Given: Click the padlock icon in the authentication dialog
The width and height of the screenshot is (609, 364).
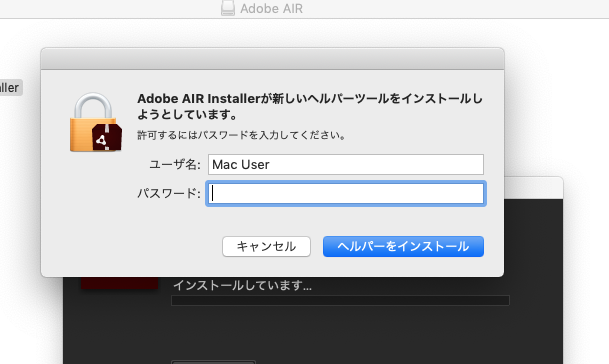Looking at the screenshot, I should click(93, 122).
